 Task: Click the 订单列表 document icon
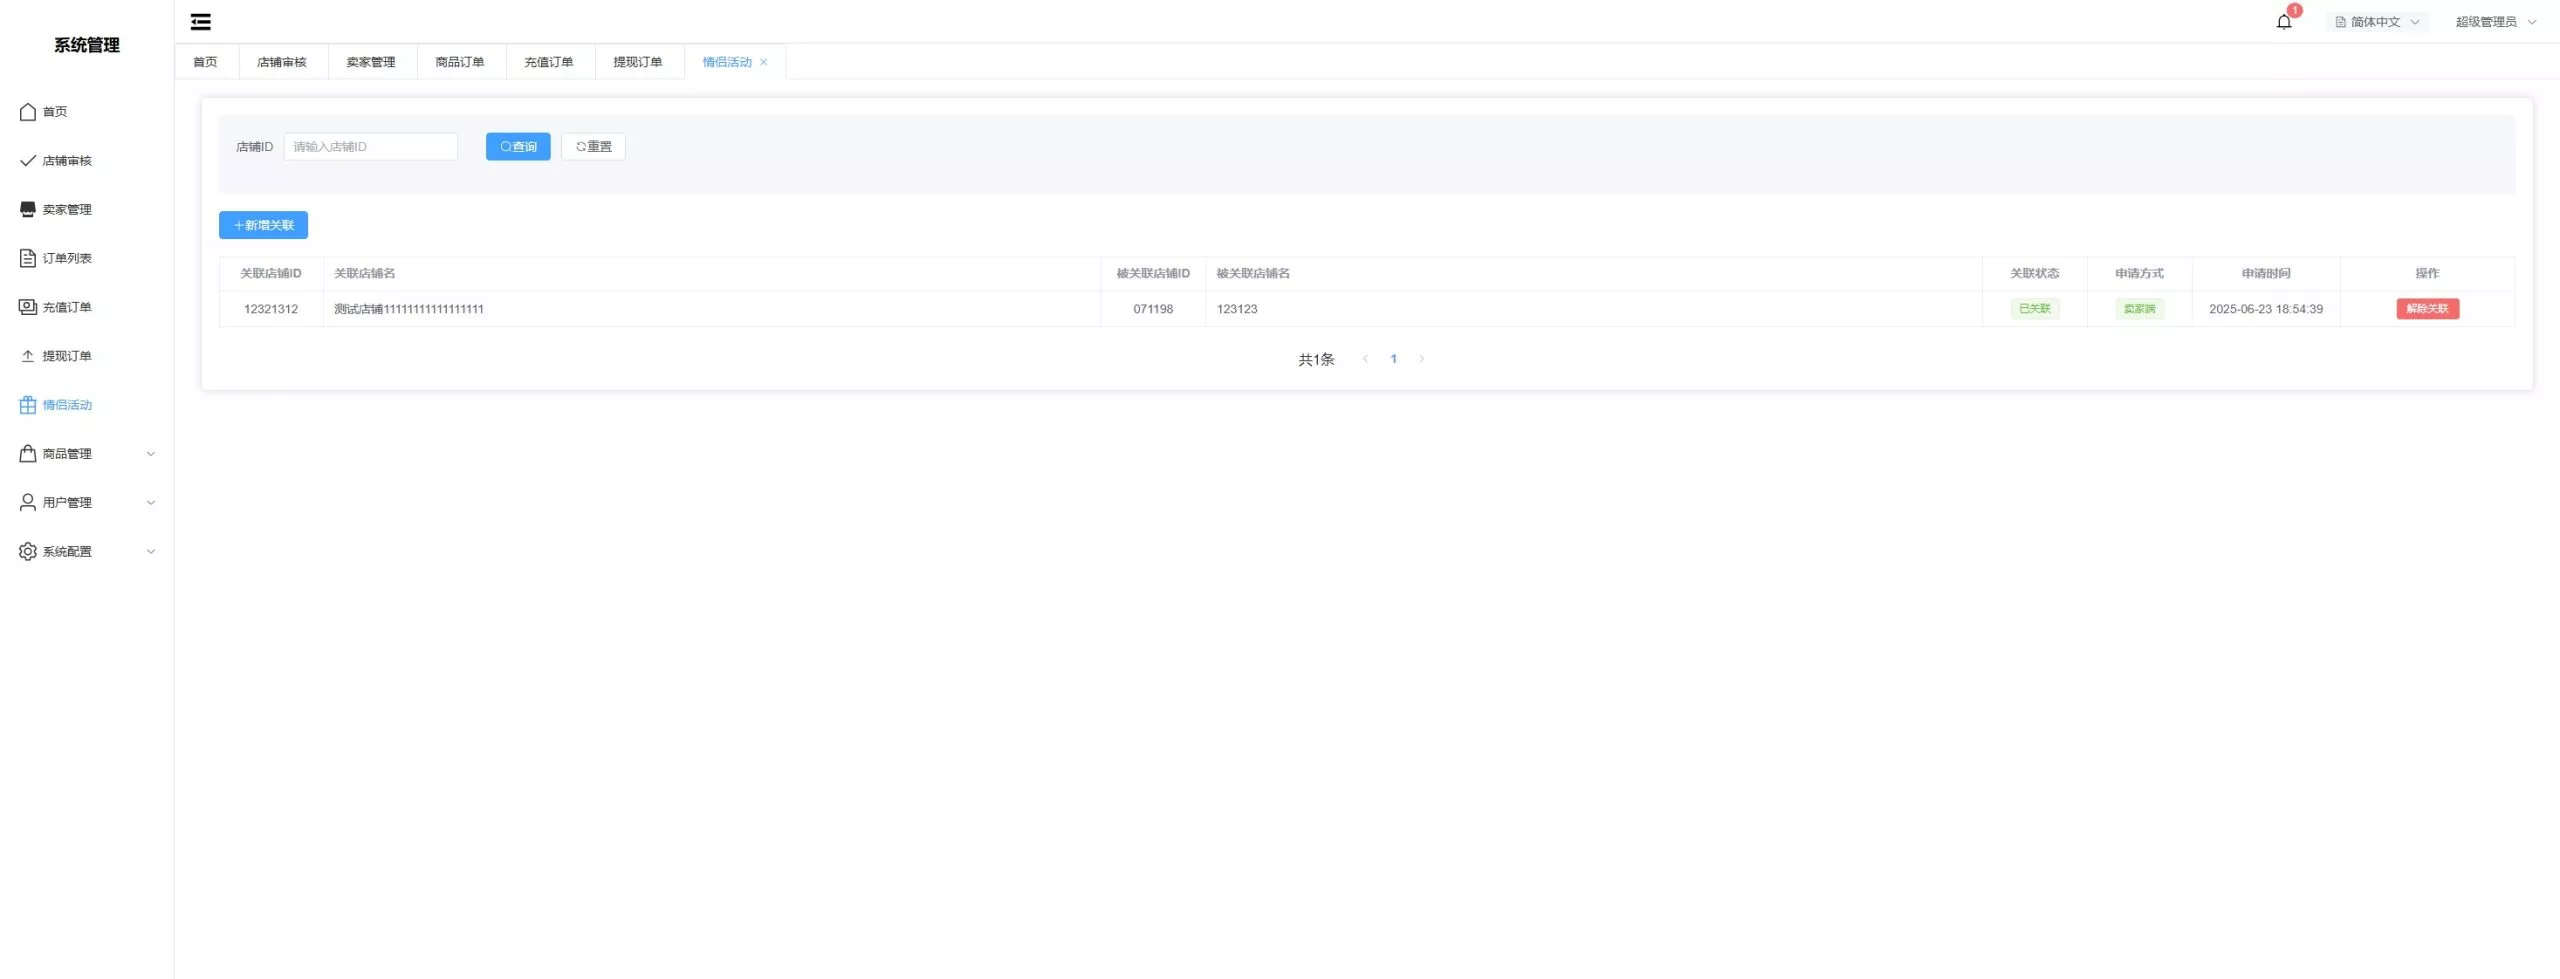28,259
